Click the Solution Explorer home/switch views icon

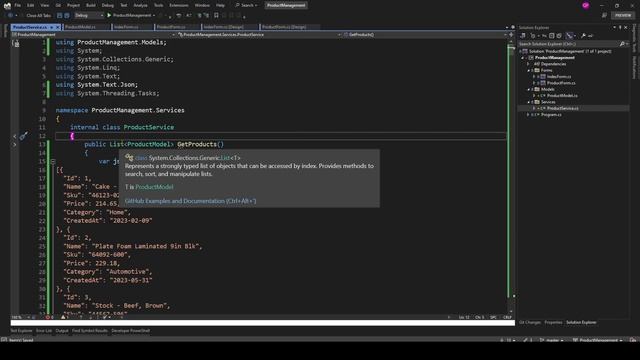pyautogui.click(x=523, y=36)
